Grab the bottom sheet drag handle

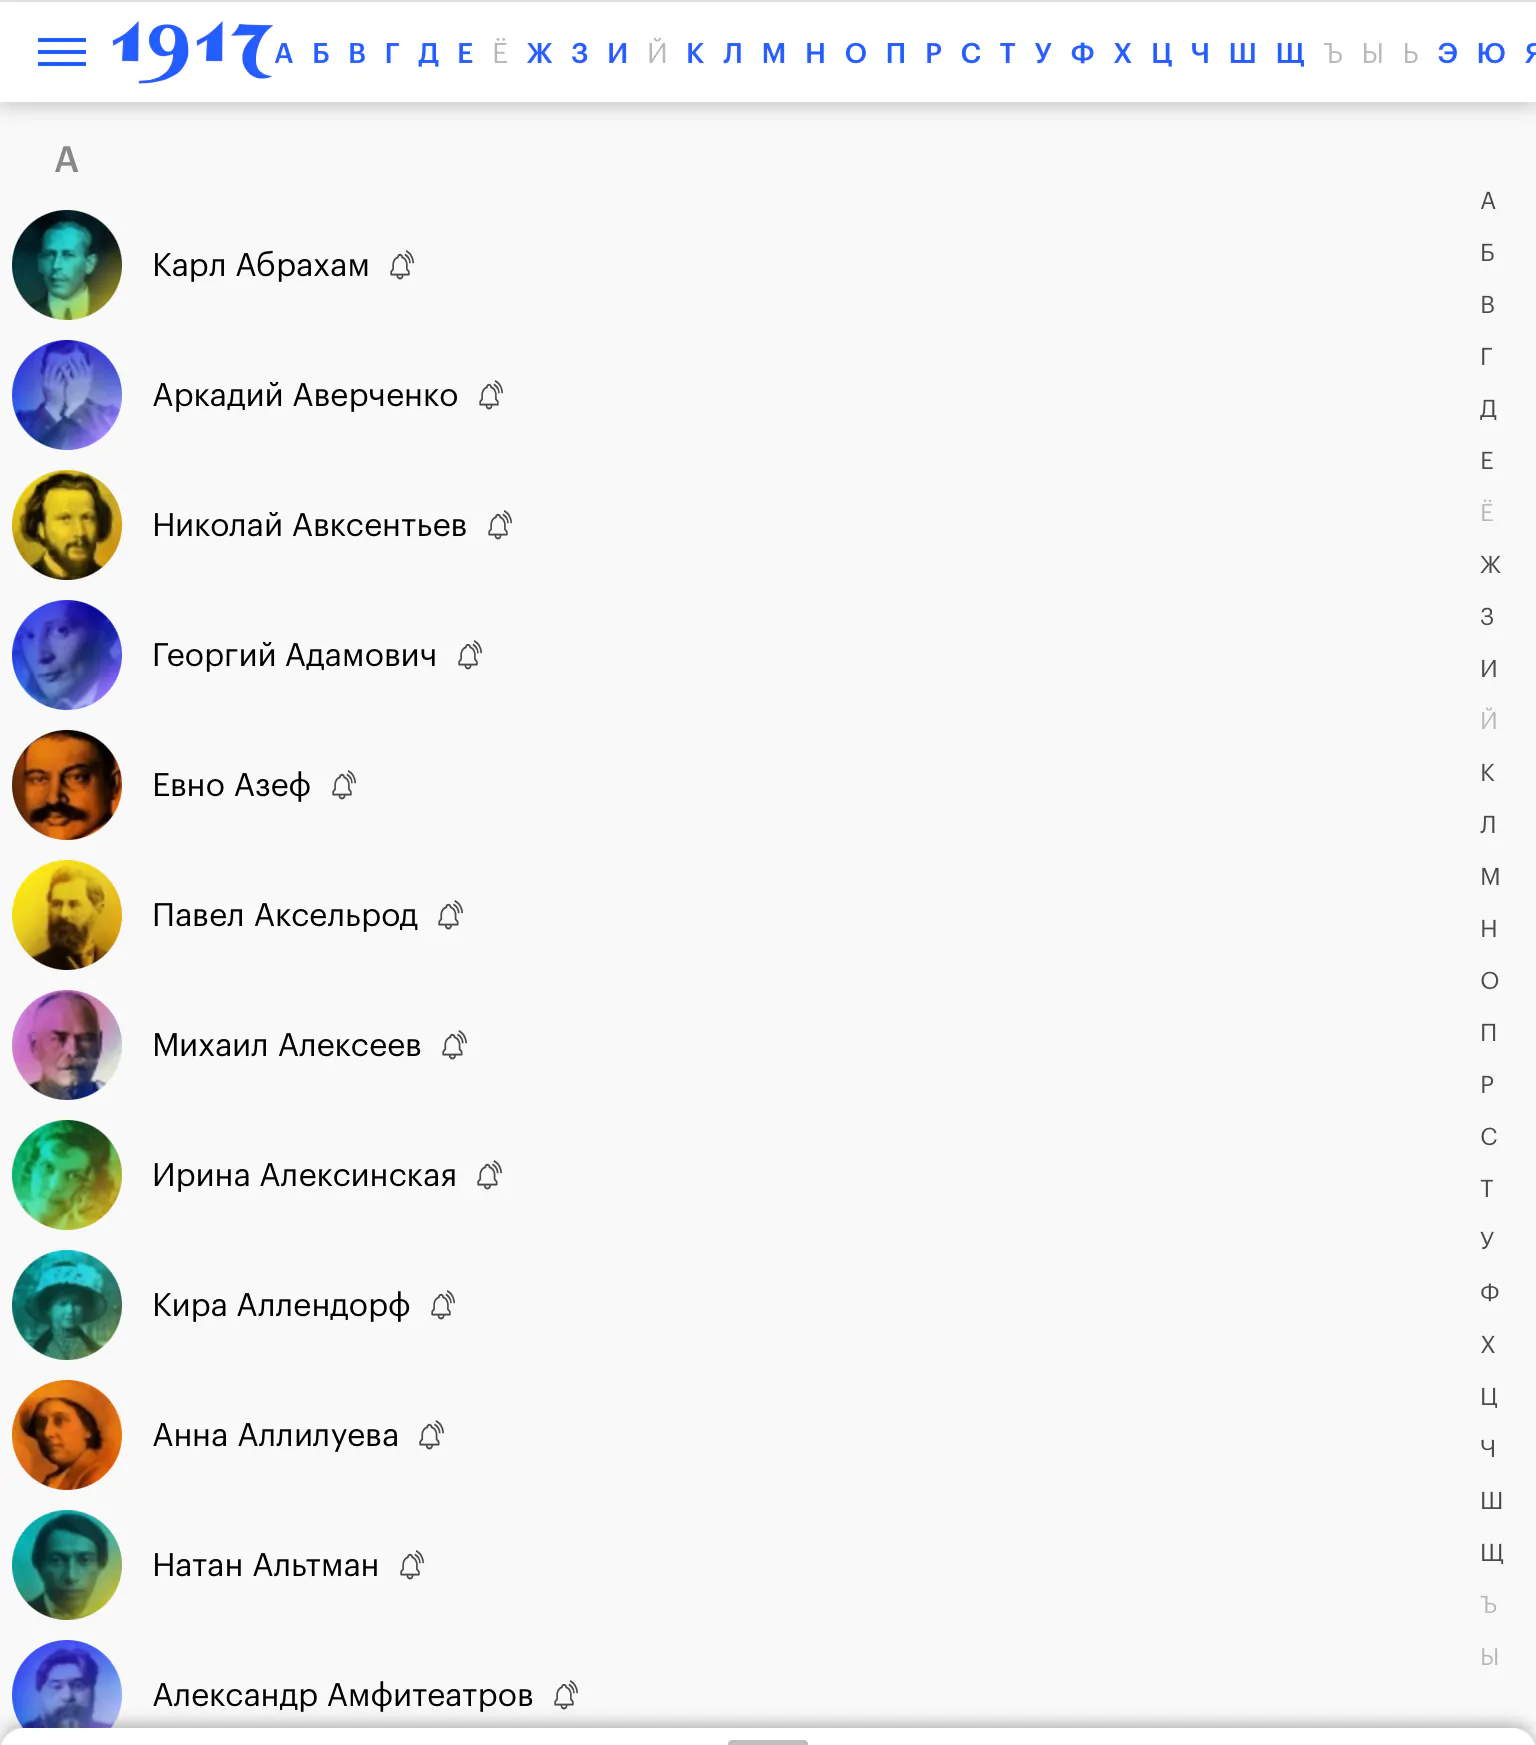pos(768,1741)
